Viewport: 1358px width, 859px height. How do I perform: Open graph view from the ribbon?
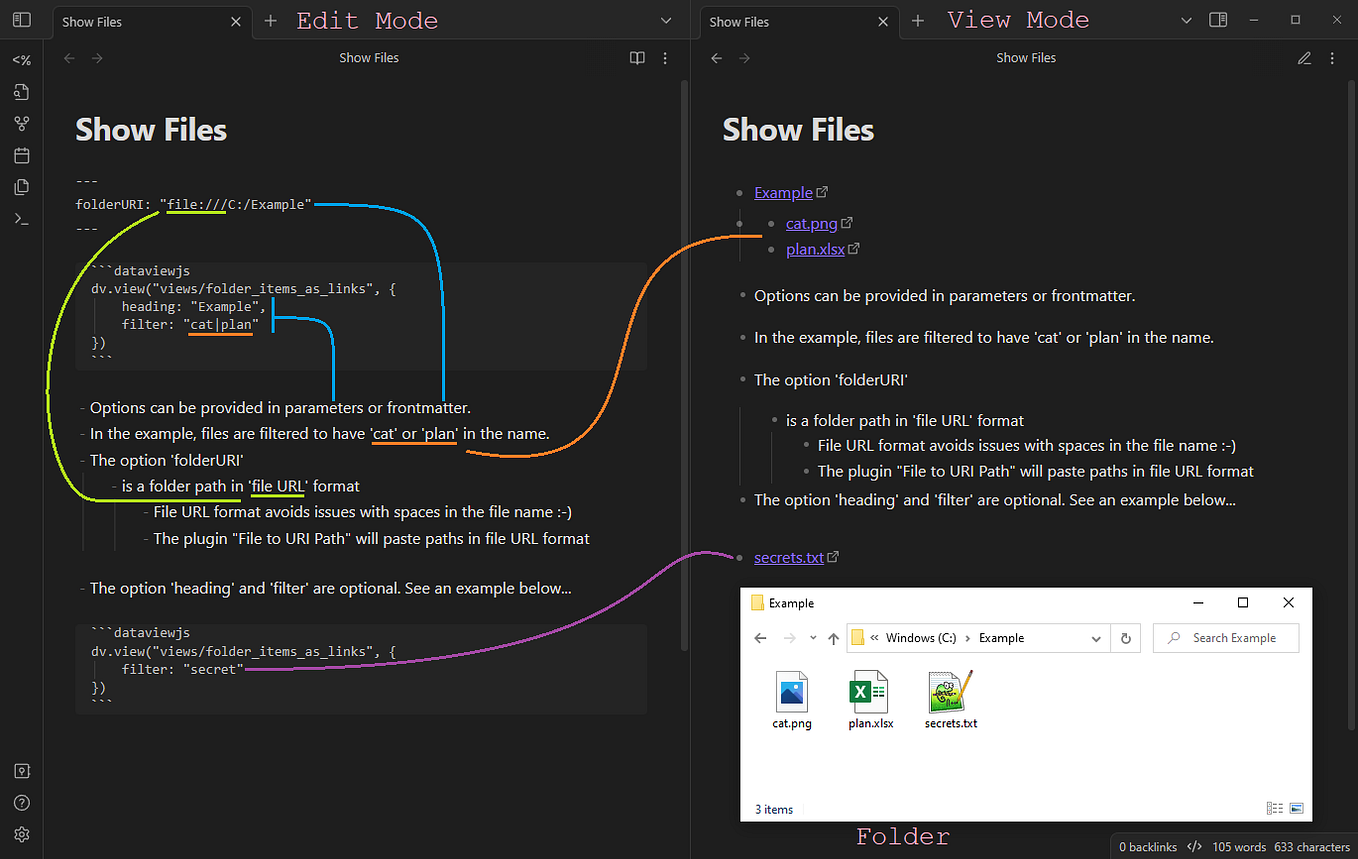(21, 124)
